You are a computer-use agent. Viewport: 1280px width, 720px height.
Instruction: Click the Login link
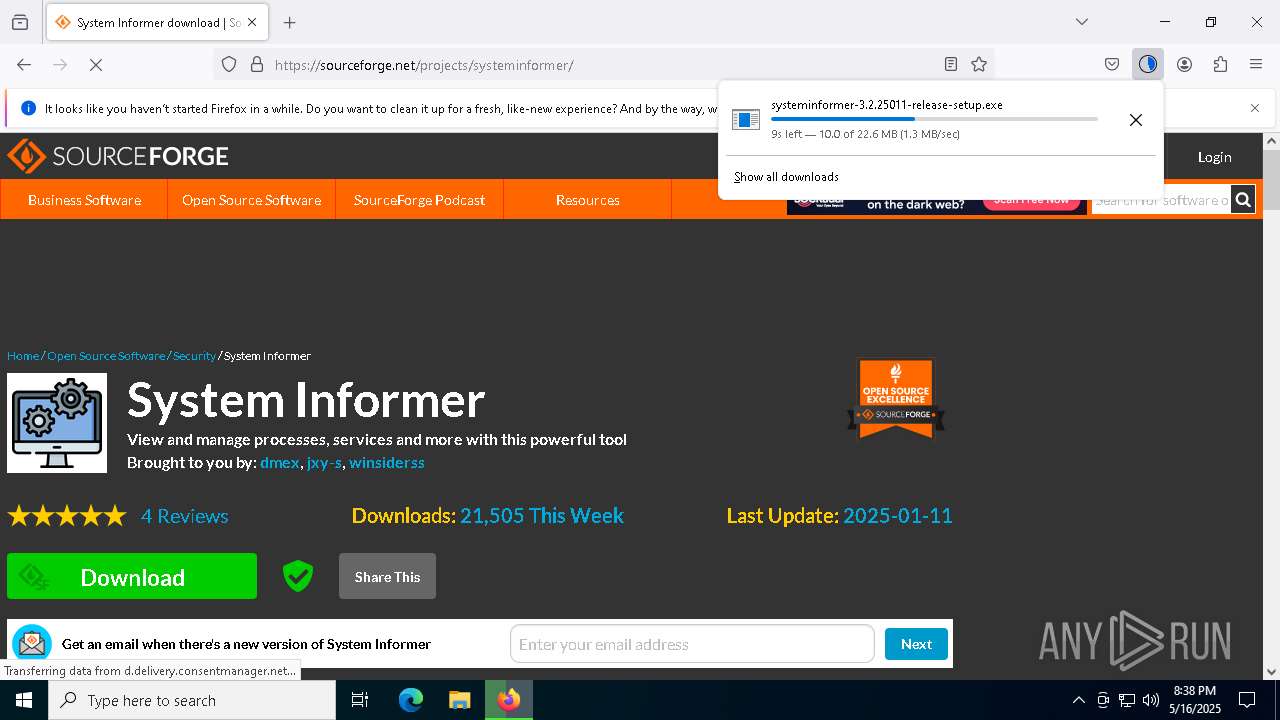(1214, 157)
